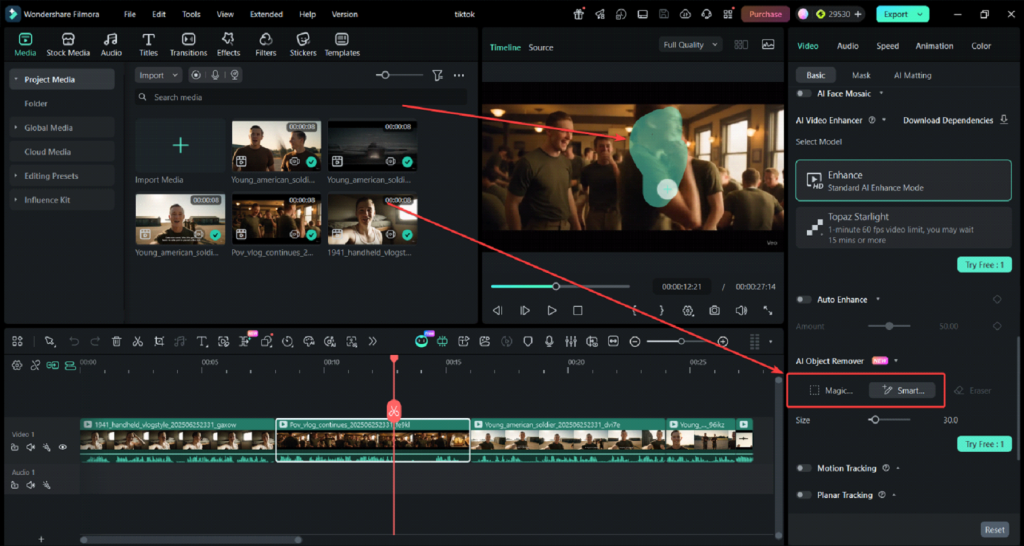This screenshot has width=1024, height=546.
Task: Click the filter icon in media panel
Action: point(438,76)
